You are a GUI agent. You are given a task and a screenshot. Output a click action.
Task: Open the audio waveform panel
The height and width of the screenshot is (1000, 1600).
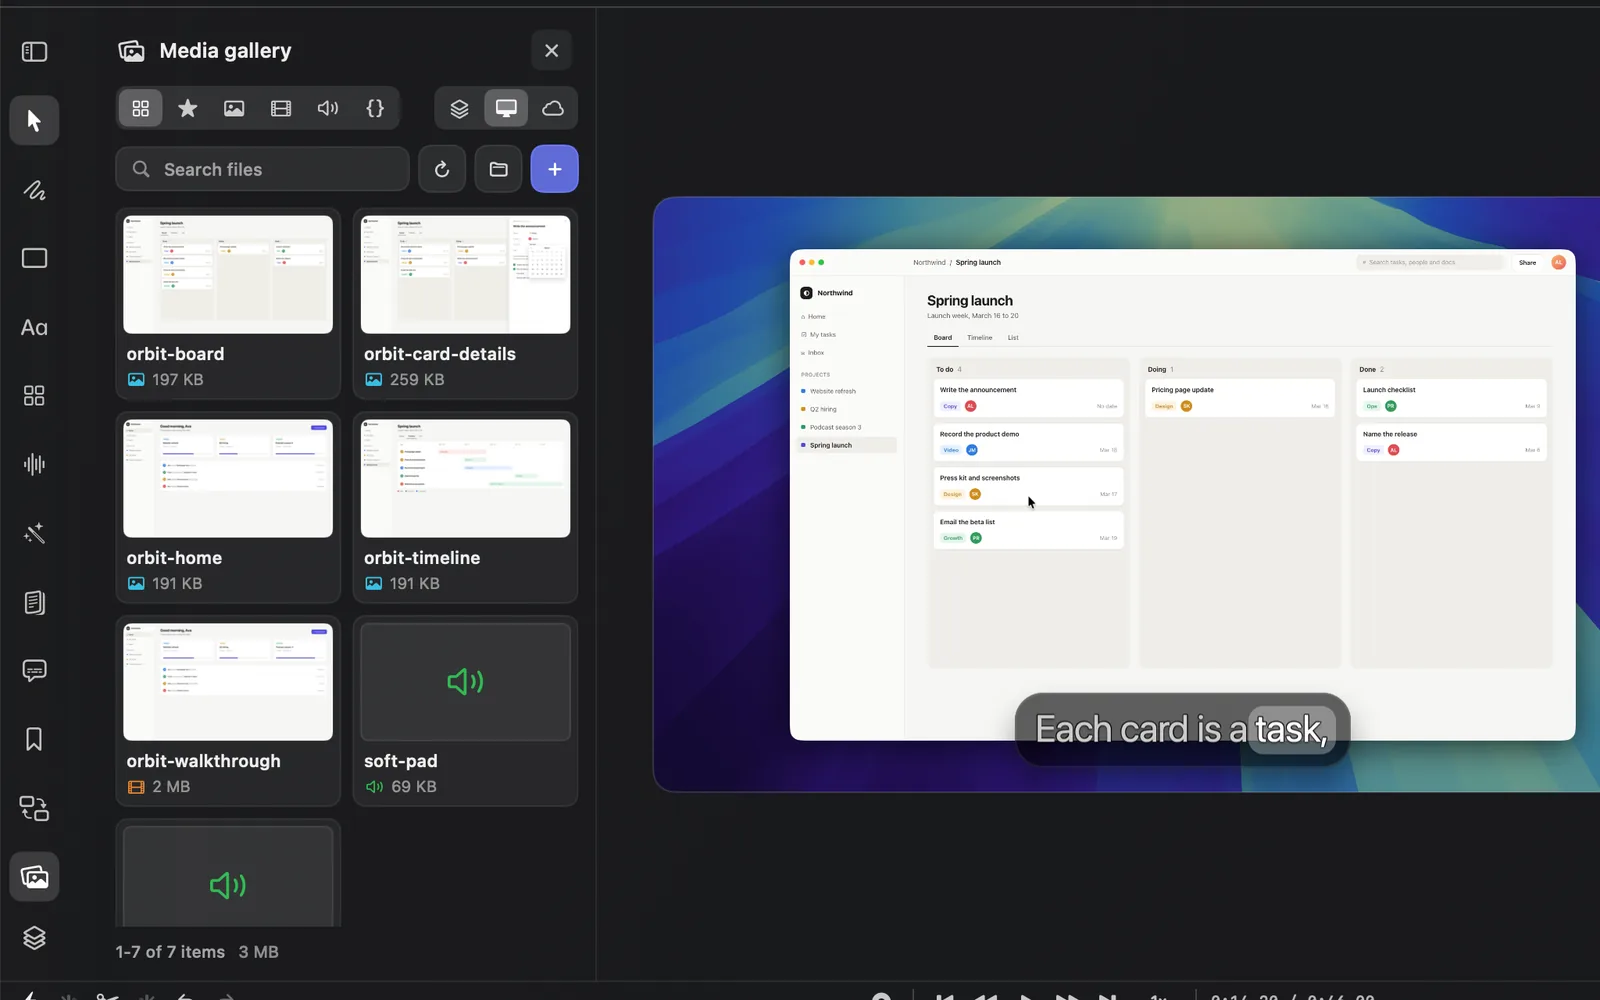click(x=34, y=464)
